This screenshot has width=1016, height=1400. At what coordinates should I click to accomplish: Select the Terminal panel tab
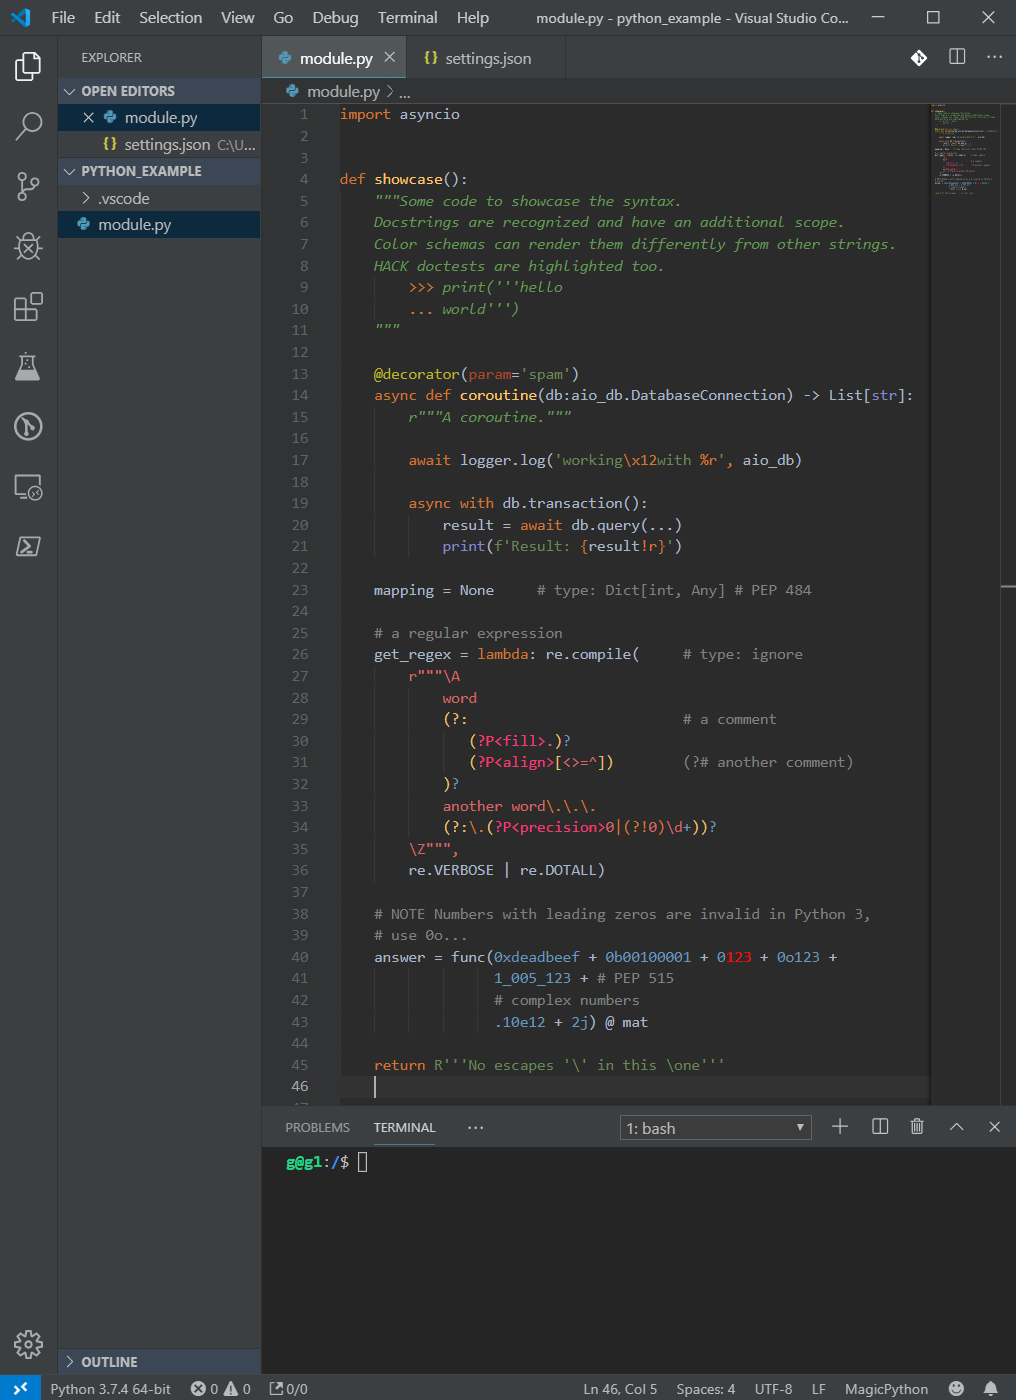pyautogui.click(x=405, y=1127)
